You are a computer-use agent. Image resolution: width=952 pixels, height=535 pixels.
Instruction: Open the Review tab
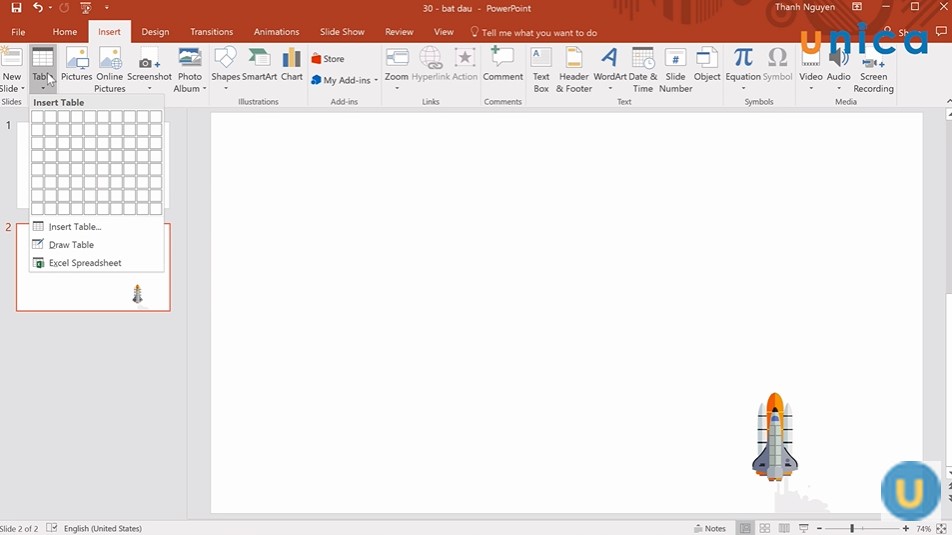pos(399,32)
